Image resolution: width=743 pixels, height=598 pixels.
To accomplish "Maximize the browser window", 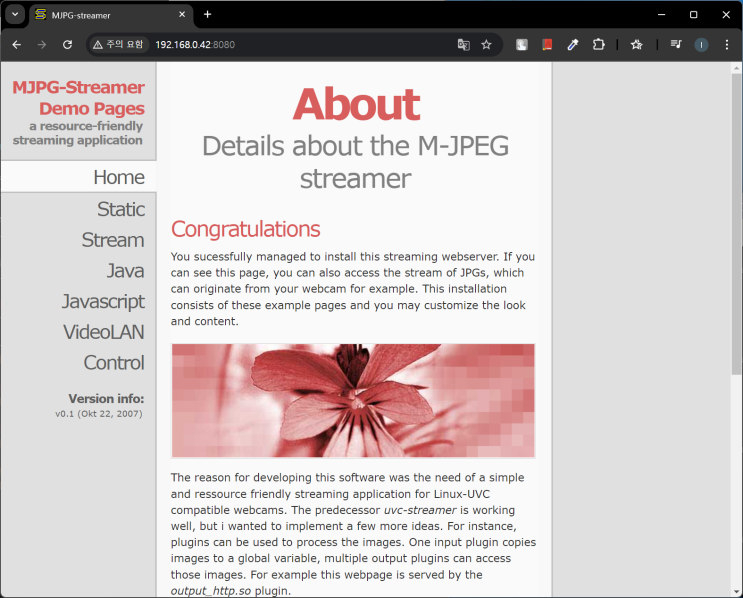I will tap(693, 15).
